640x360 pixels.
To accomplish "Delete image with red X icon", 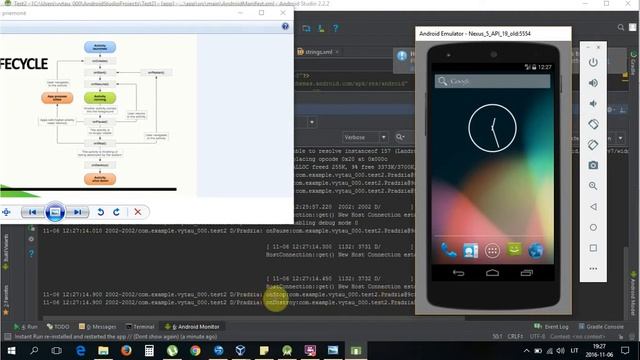I will point(138,212).
